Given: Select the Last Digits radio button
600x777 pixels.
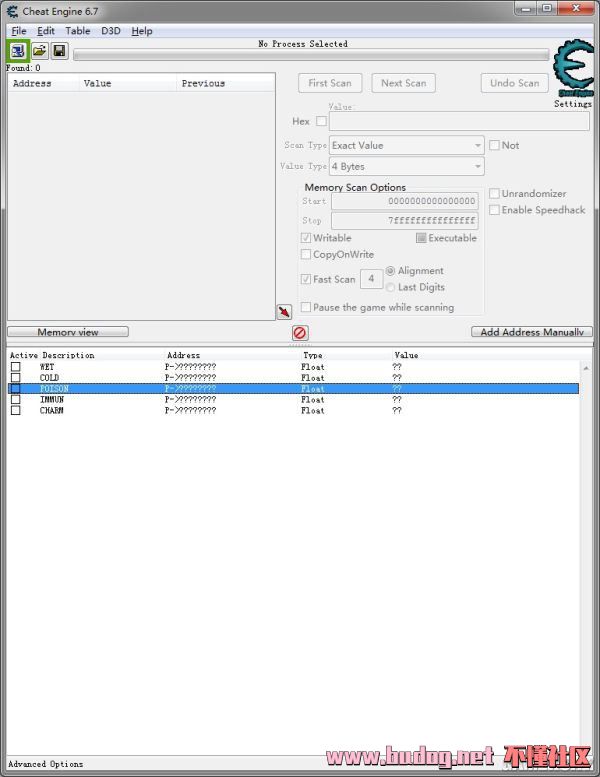Looking at the screenshot, I should pos(390,287).
